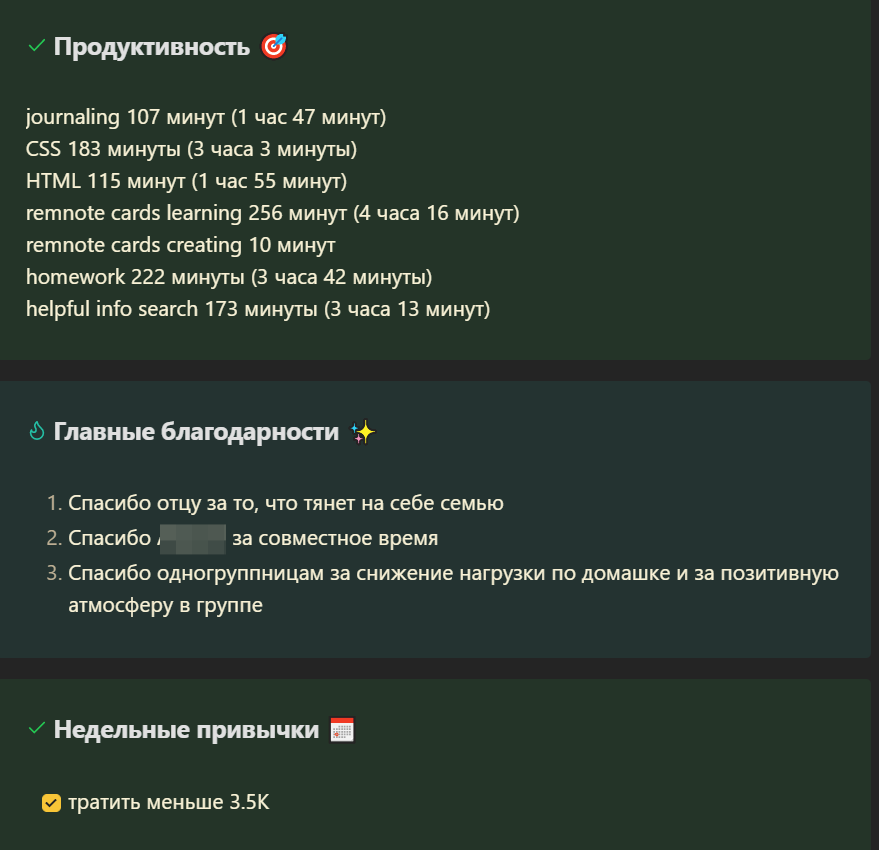879x850 pixels.
Task: Collapse the Недельные привычки callout title
Action: click(x=186, y=729)
